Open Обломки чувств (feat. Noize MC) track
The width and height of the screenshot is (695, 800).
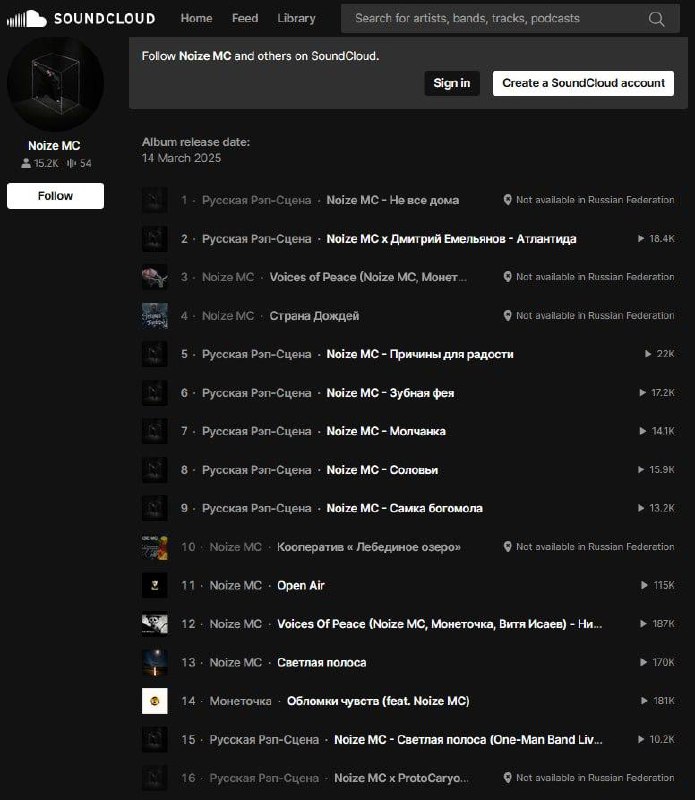[x=378, y=701]
